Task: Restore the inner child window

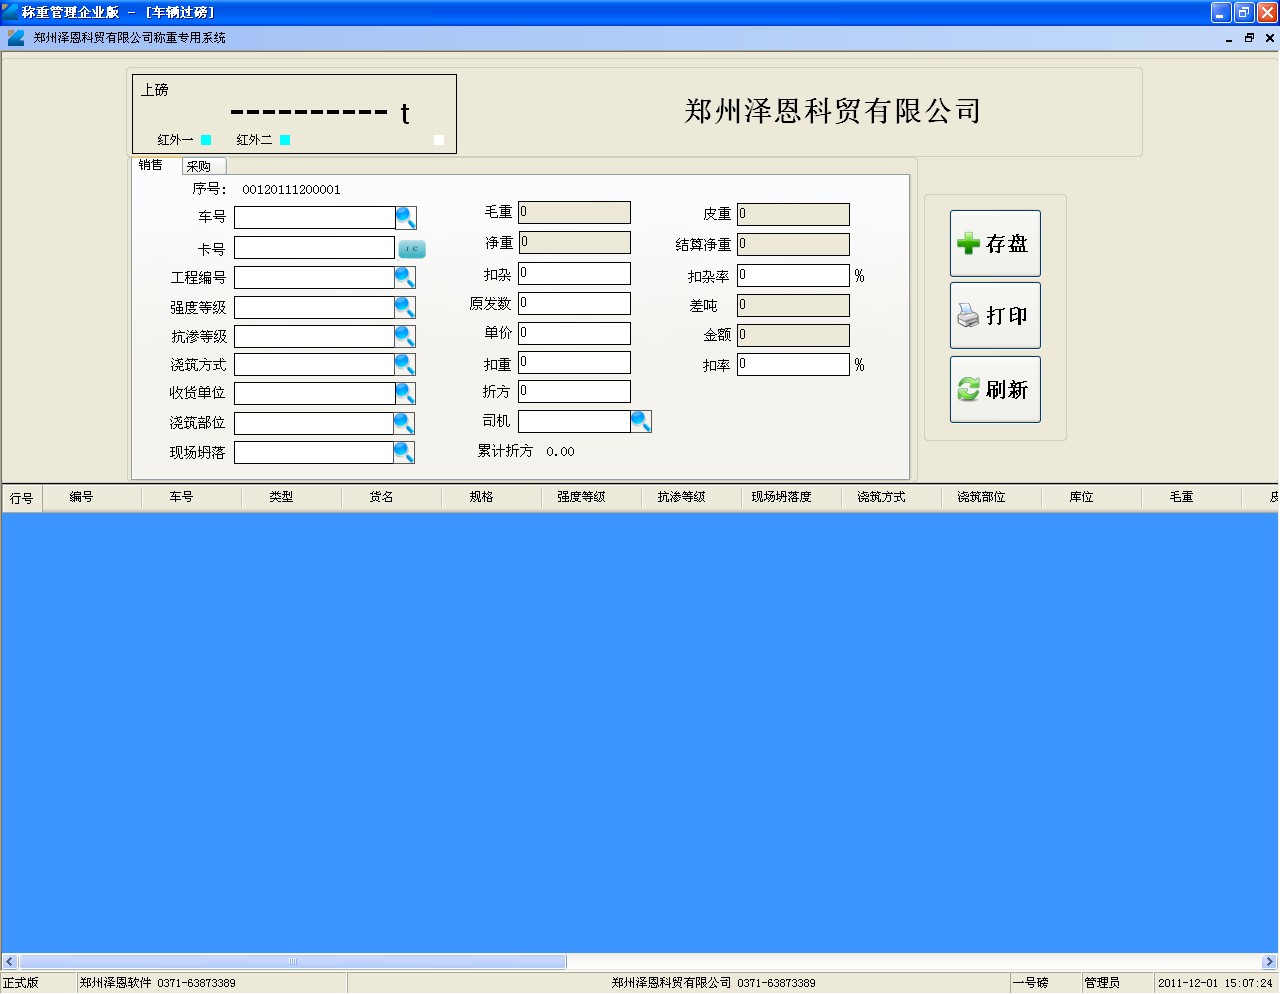Action: (x=1249, y=38)
